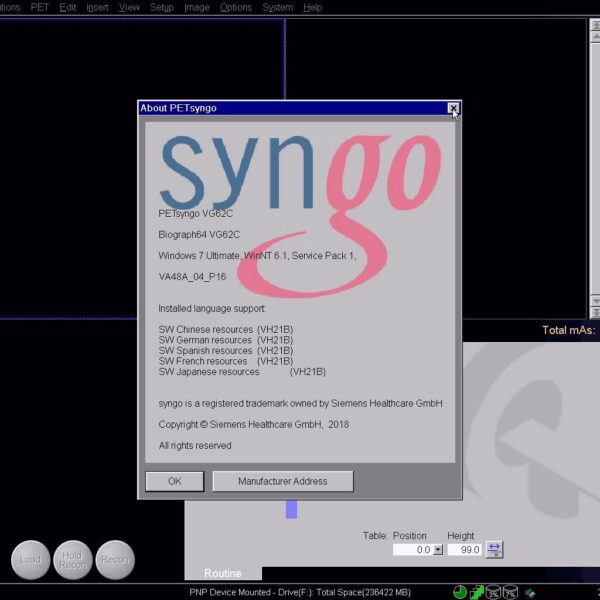
Task: Click the 'All rights reserved' text
Action: point(195,445)
